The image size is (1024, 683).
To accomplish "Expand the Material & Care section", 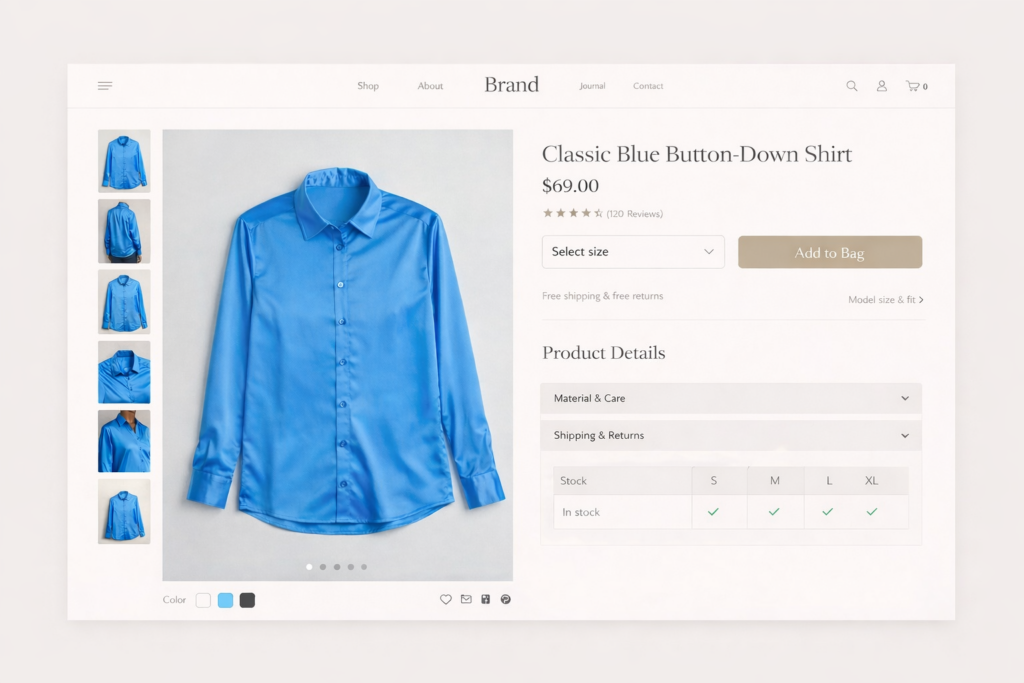I will point(730,398).
